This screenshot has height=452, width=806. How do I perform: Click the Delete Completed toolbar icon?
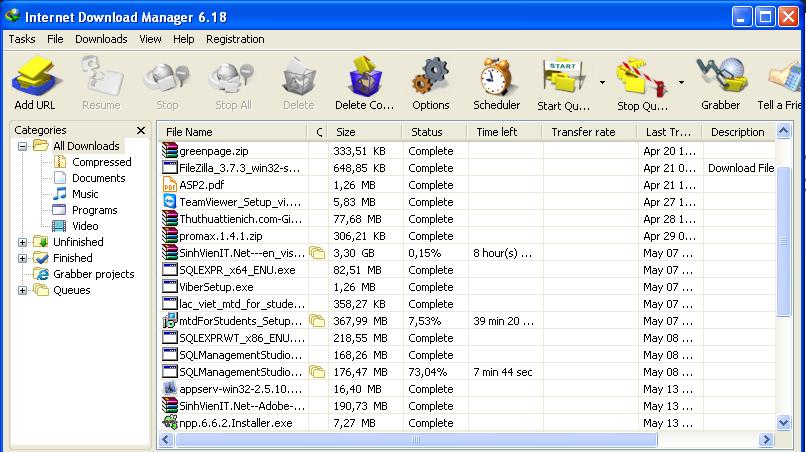[364, 77]
